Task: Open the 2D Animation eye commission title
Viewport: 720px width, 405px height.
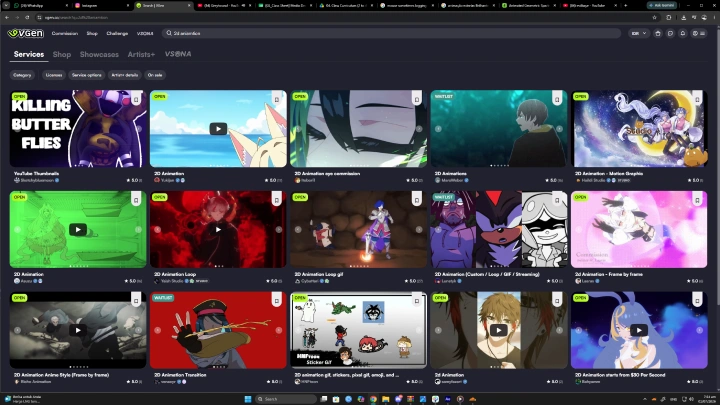Action: coord(327,174)
